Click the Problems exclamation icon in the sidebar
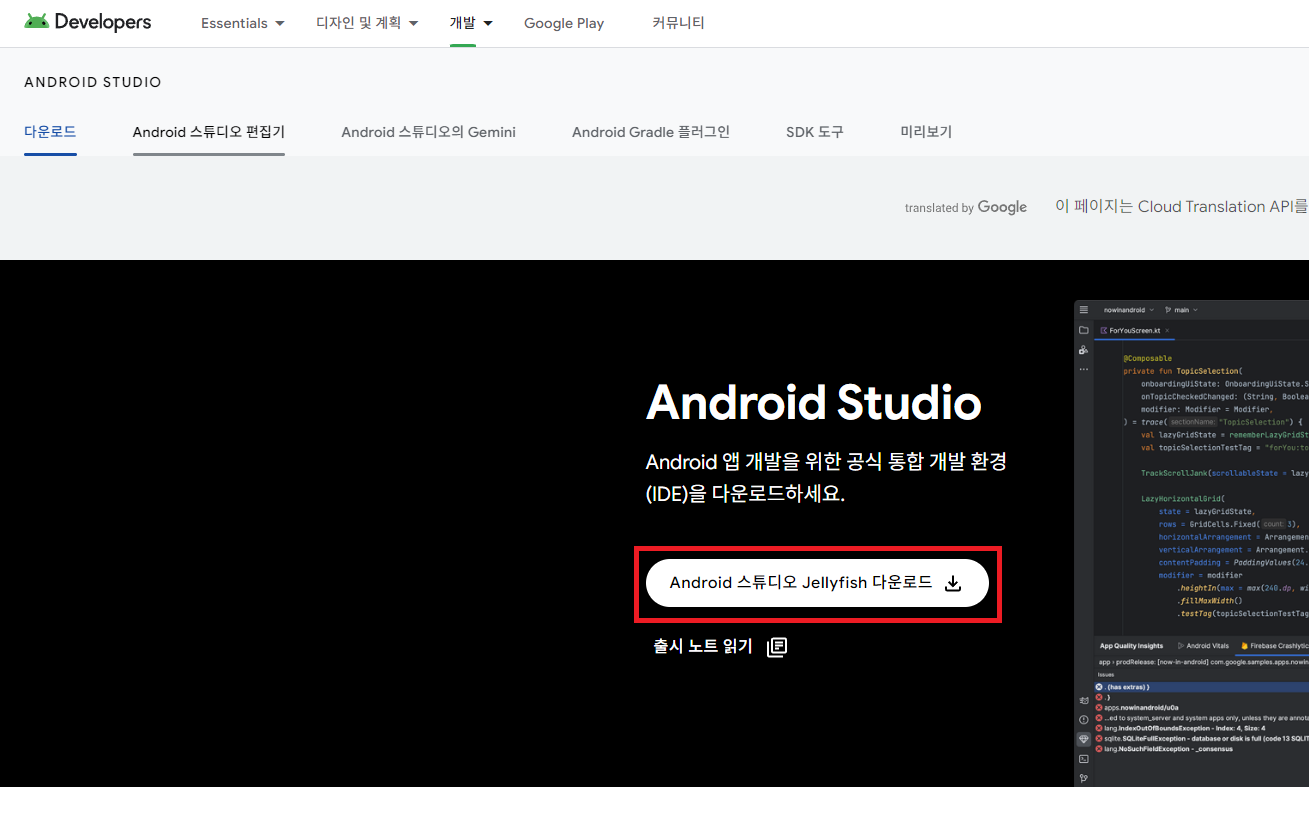 [x=1084, y=718]
